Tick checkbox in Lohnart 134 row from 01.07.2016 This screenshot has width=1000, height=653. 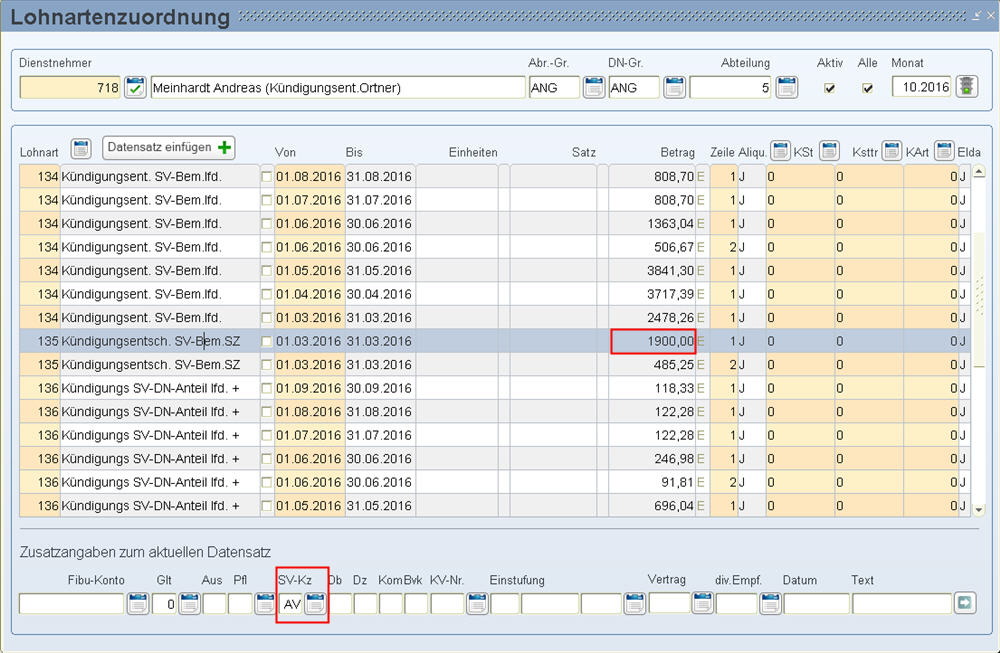(x=267, y=200)
